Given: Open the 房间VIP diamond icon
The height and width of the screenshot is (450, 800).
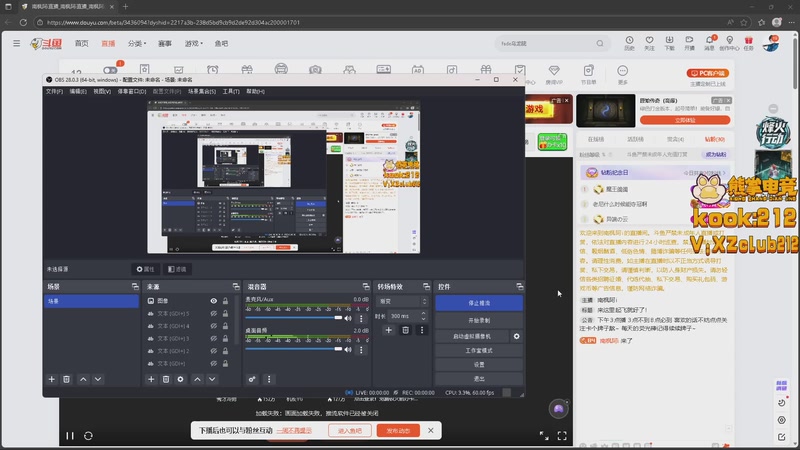Looking at the screenshot, I should (554, 74).
